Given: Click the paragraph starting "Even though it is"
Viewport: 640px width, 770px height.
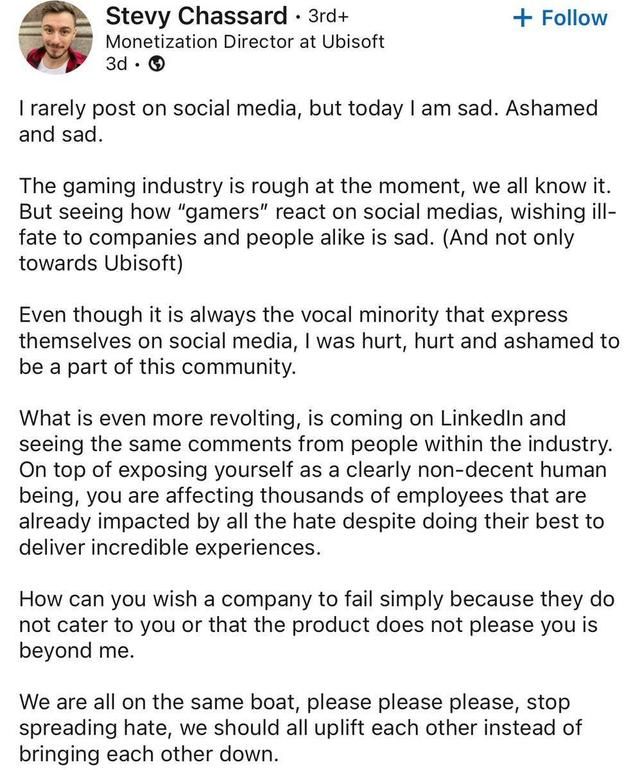Looking at the screenshot, I should pyautogui.click(x=318, y=341).
